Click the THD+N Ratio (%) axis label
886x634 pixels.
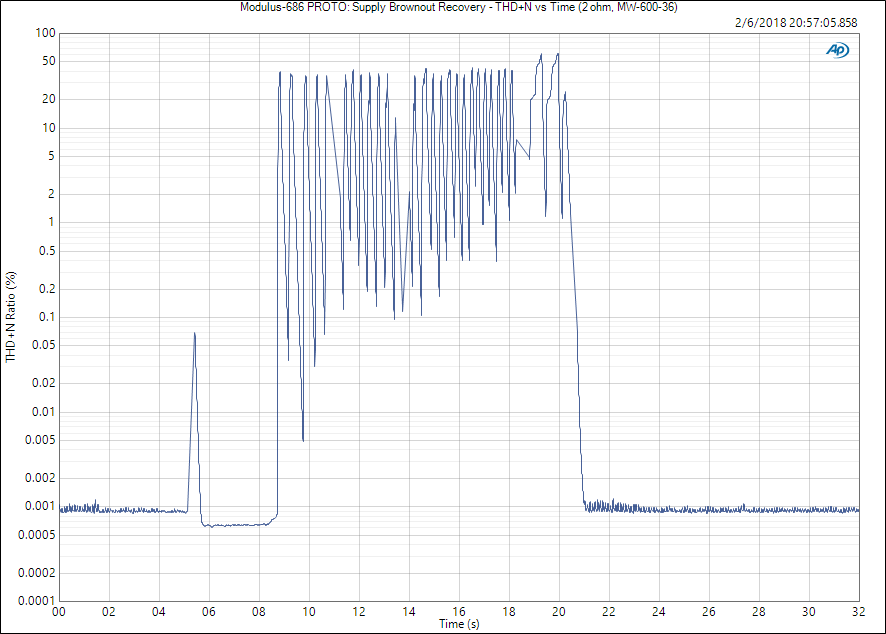[x=11, y=317]
